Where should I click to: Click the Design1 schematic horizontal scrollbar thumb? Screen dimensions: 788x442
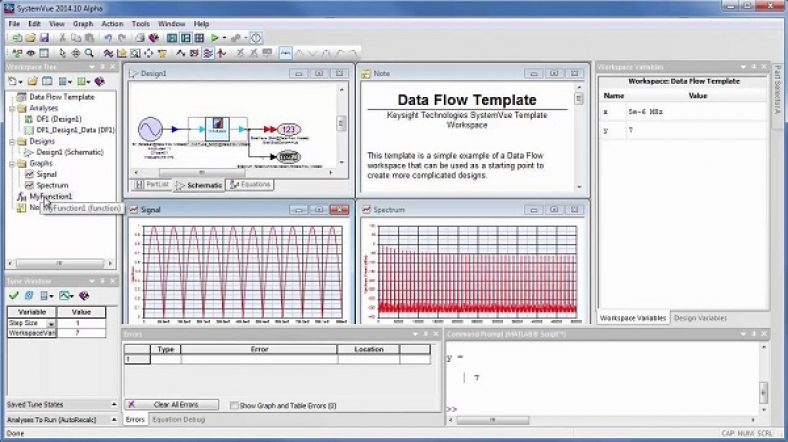(202, 172)
